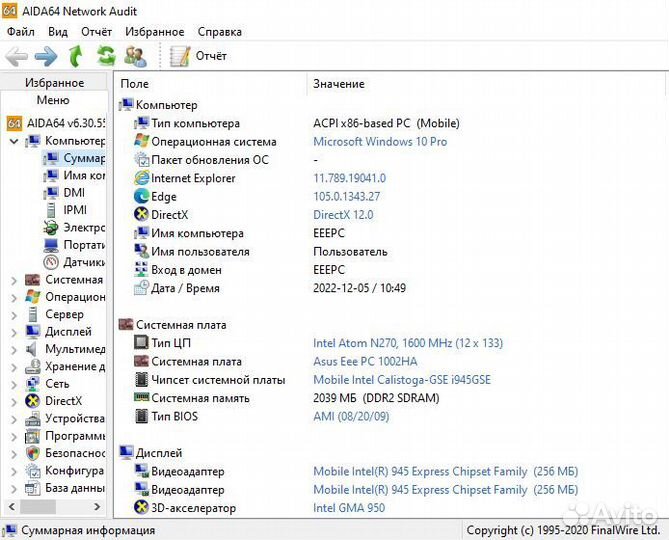Open the AMI (08/20/09) BIOS link
Image resolution: width=669 pixels, height=540 pixels.
pos(351,416)
